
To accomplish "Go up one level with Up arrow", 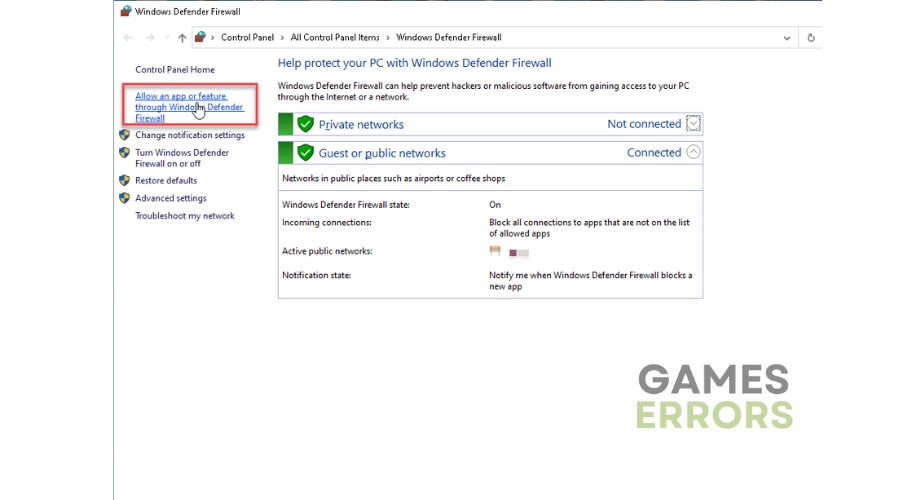I will [182, 38].
